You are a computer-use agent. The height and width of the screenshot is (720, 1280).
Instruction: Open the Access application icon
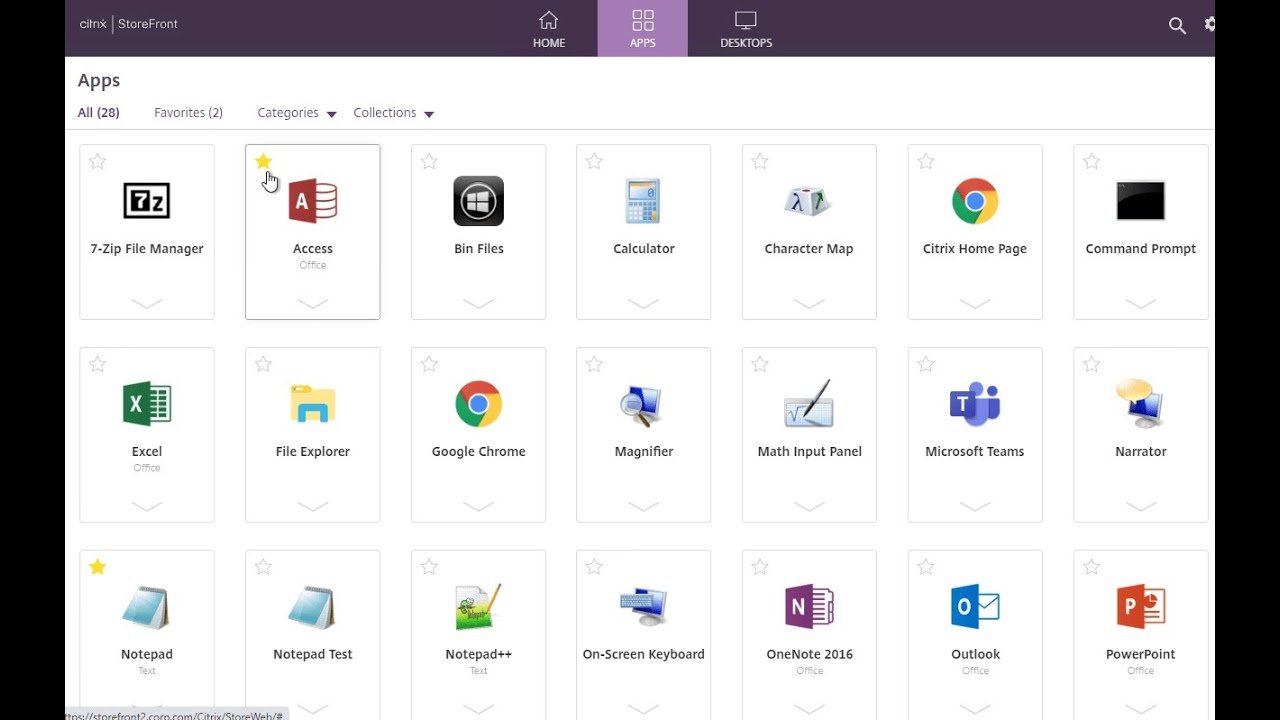pyautogui.click(x=313, y=201)
